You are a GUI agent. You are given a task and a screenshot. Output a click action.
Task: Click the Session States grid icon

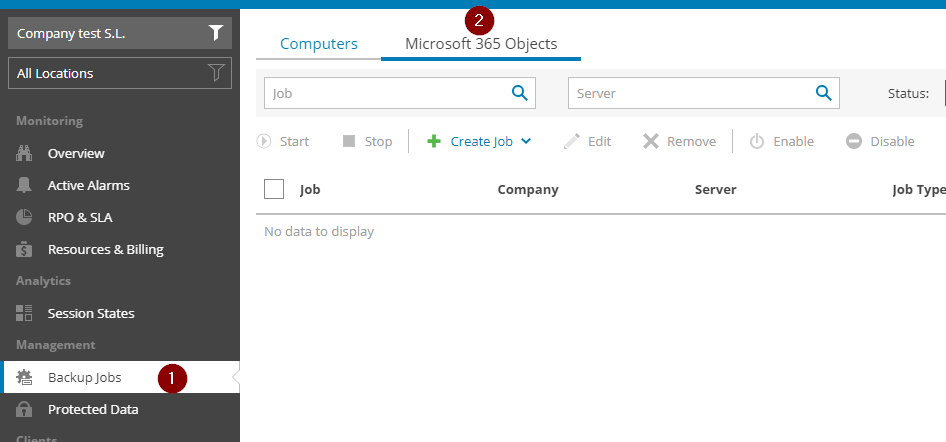coord(25,314)
